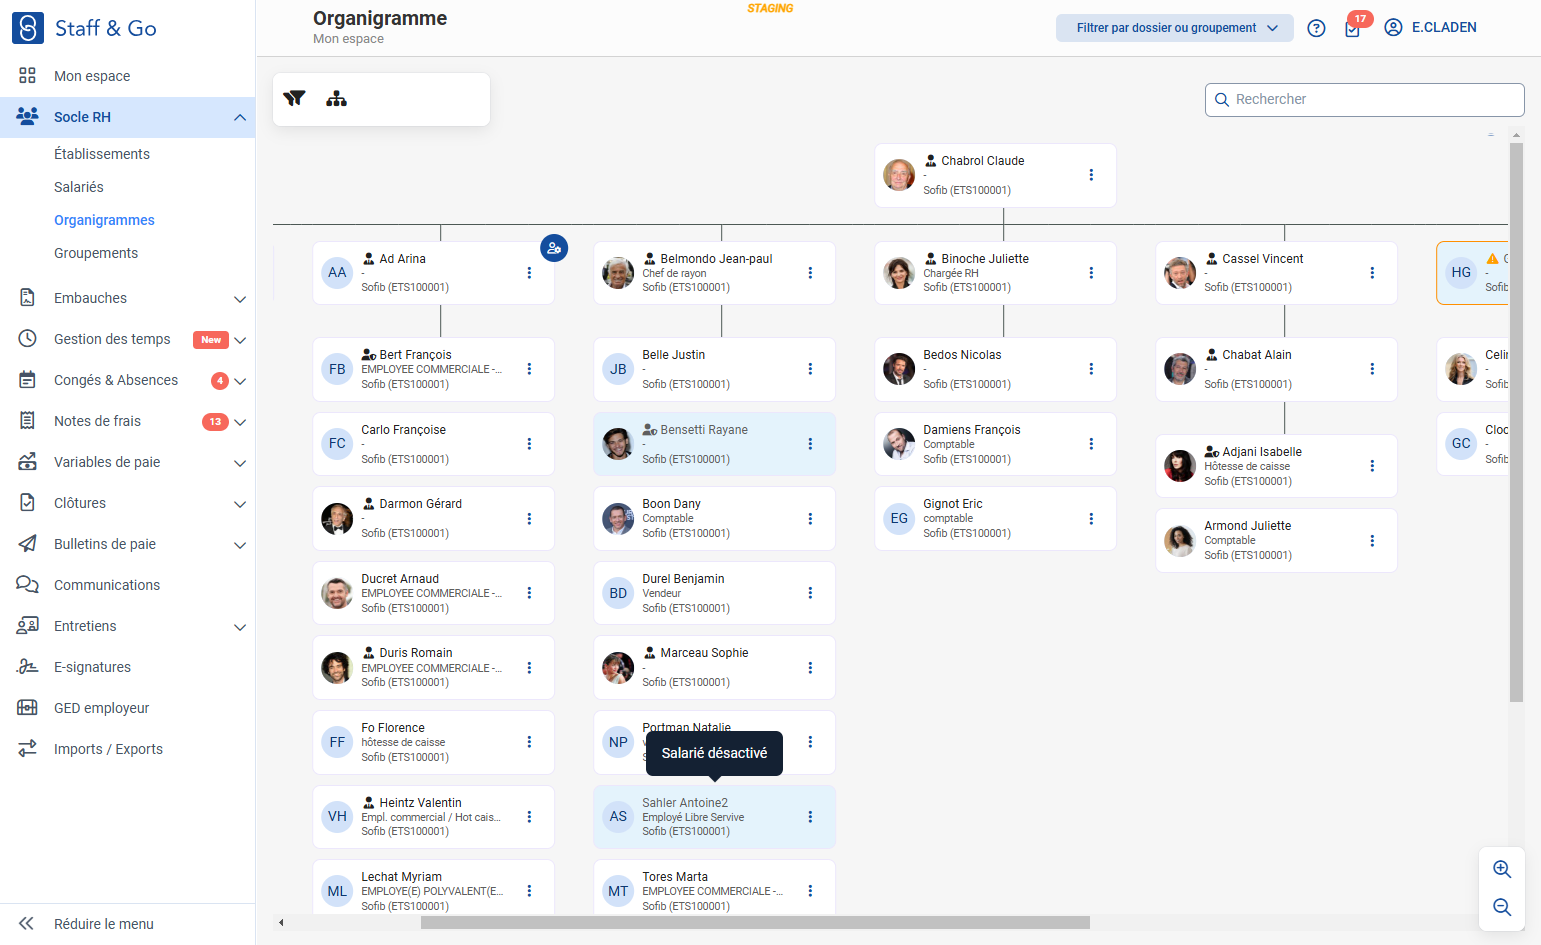Click the zoom out magnifier icon

[x=1502, y=907]
